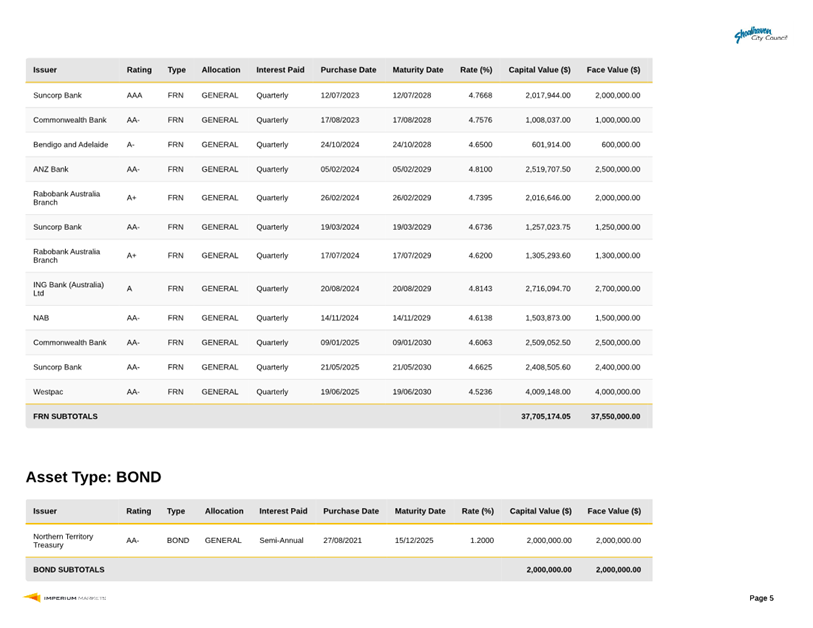Click the Maturity Date header in top table
This screenshot has width=813, height=628.
click(x=418, y=70)
